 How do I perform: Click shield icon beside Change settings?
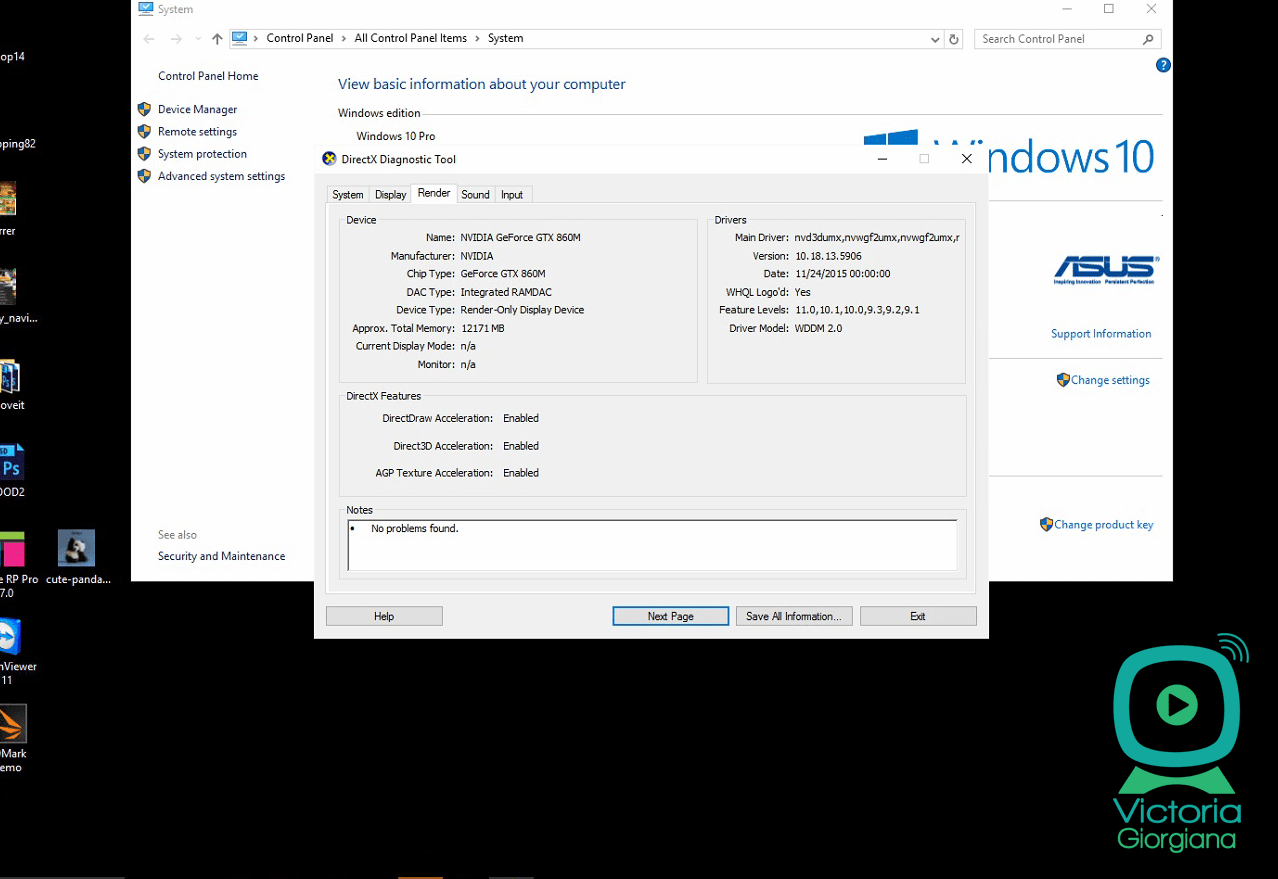point(1063,380)
